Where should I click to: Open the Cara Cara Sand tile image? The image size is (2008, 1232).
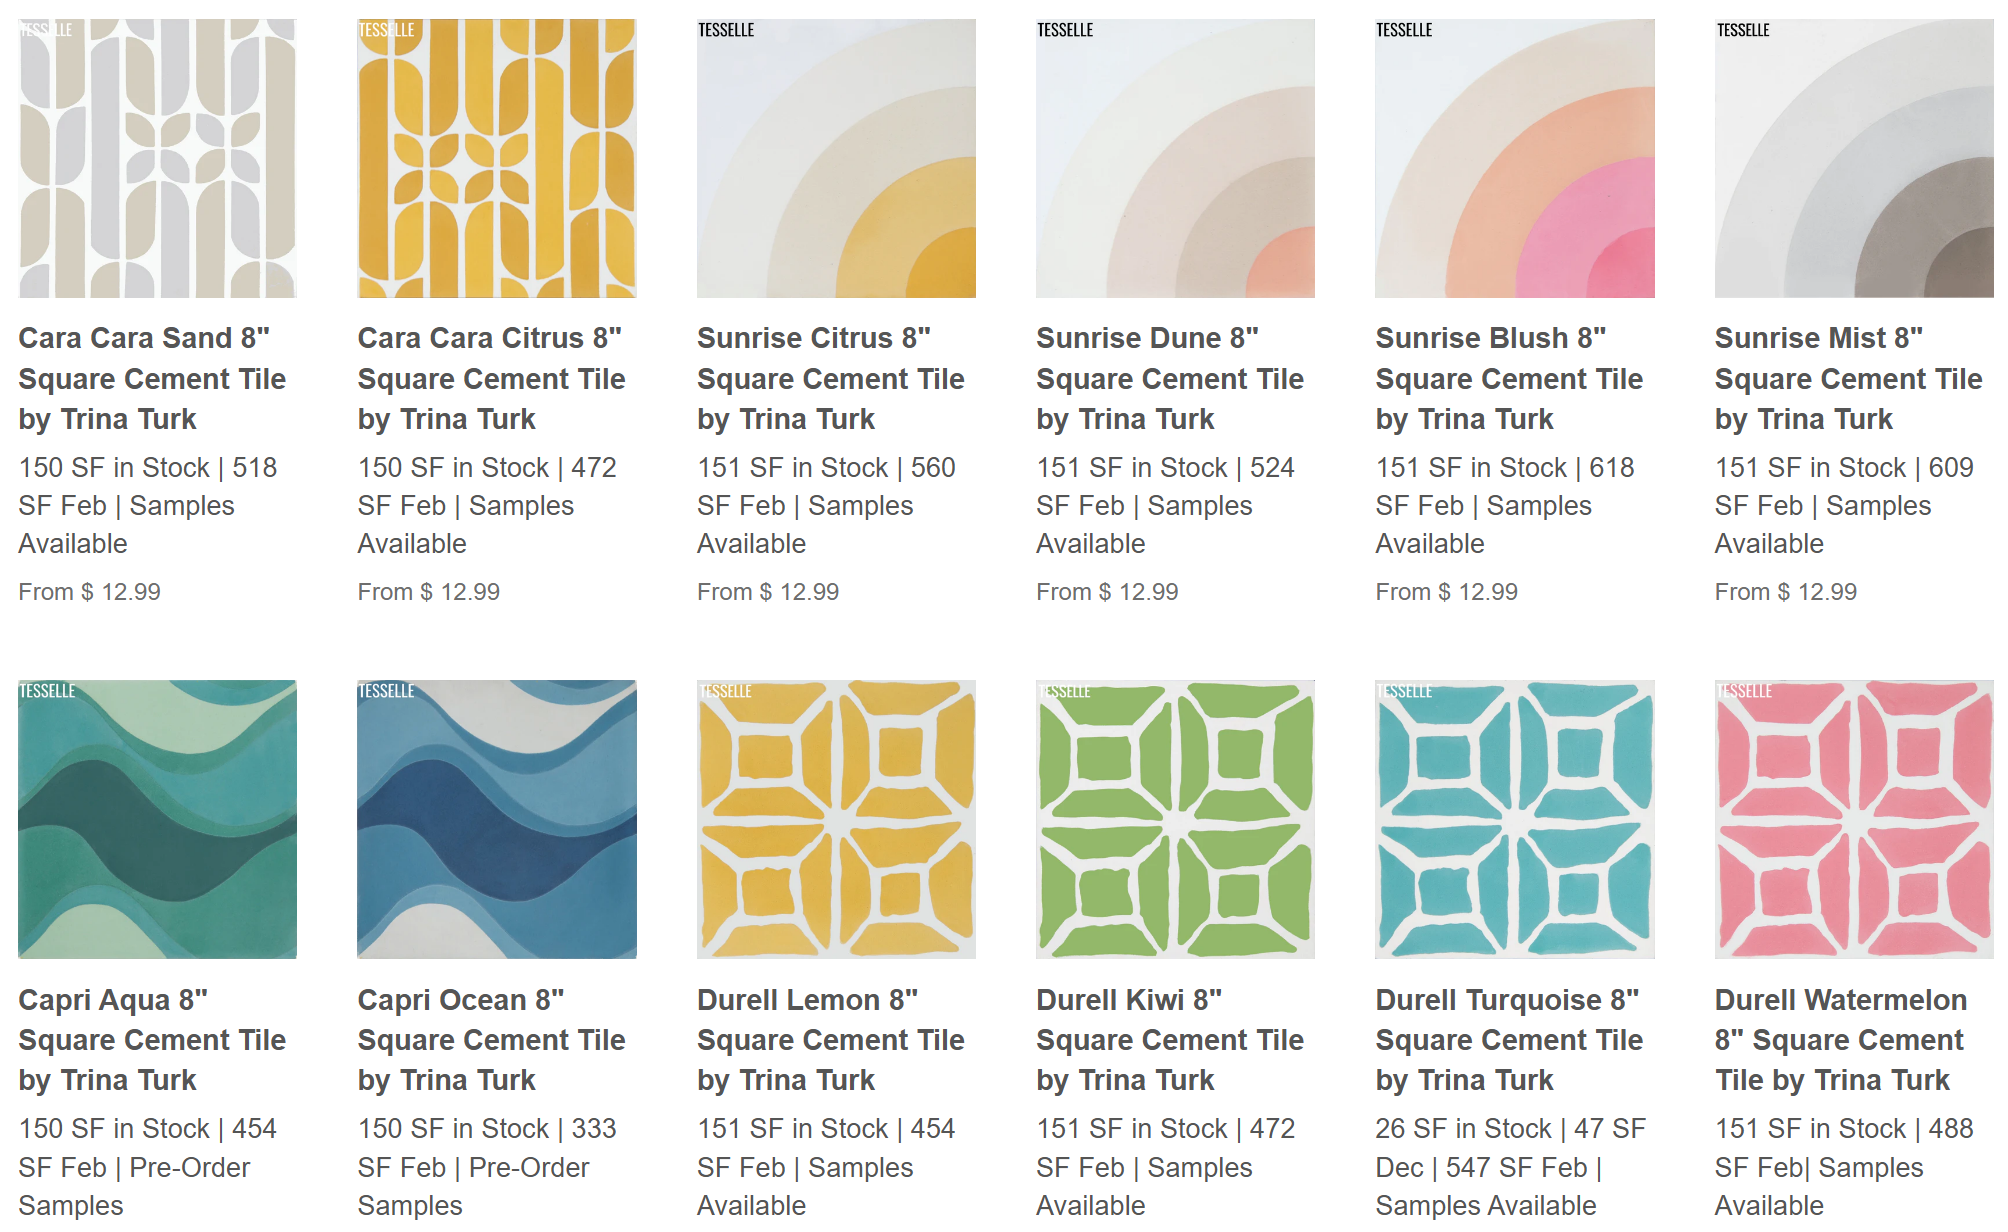[x=157, y=158]
